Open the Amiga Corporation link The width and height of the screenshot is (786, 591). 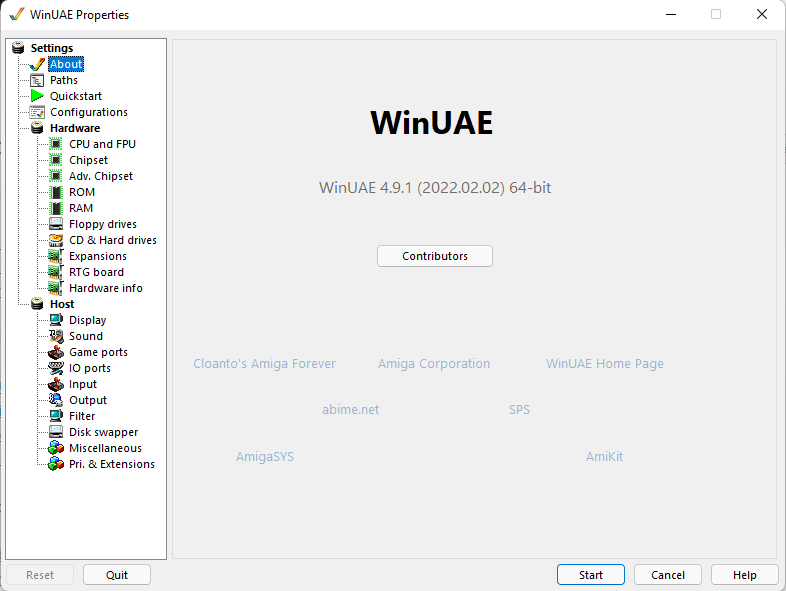(x=434, y=364)
